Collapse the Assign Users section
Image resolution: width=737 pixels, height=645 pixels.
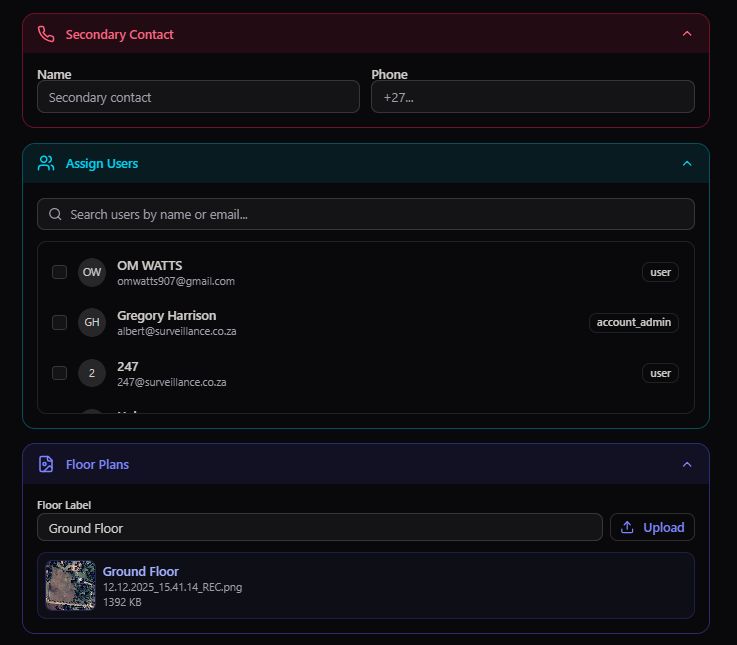click(687, 163)
